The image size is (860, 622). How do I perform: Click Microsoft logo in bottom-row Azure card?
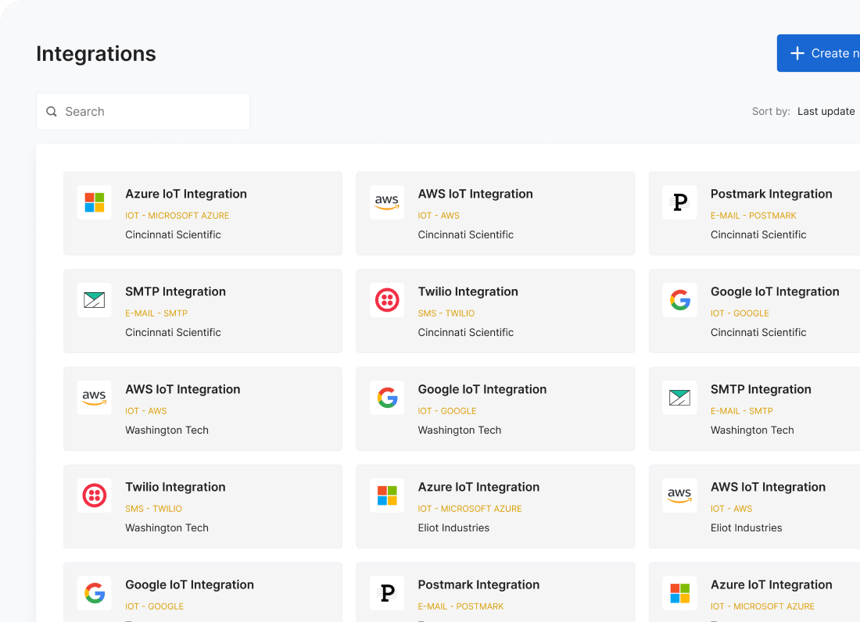point(680,593)
